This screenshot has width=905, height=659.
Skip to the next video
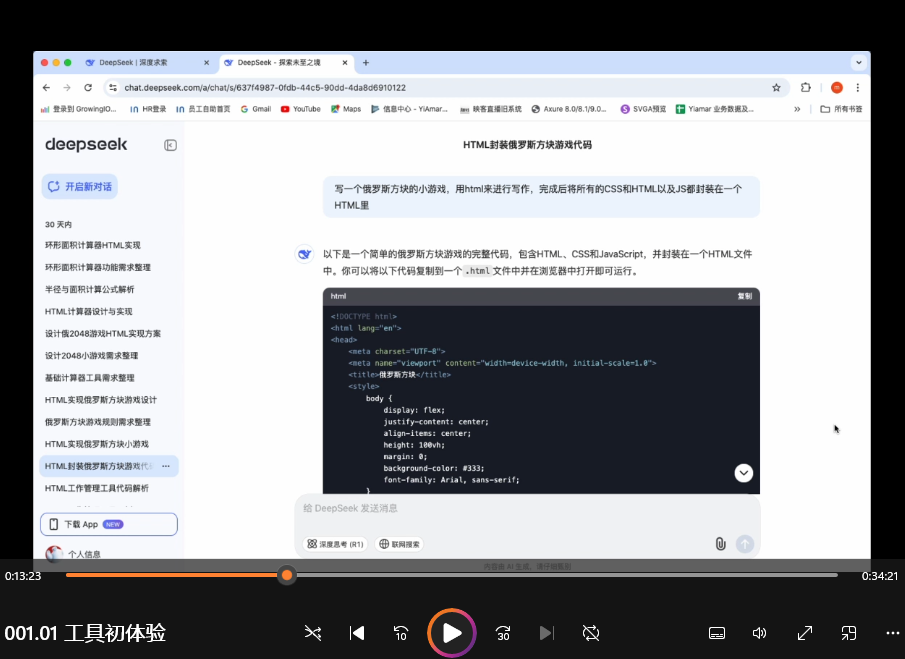point(546,633)
